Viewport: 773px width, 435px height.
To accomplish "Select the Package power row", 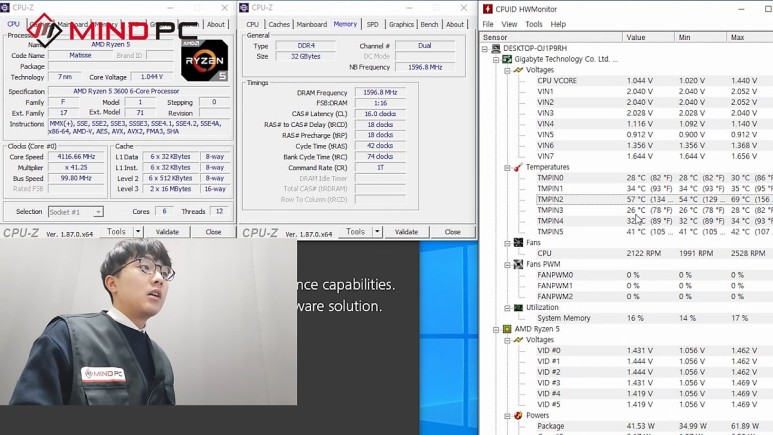I will click(654, 426).
